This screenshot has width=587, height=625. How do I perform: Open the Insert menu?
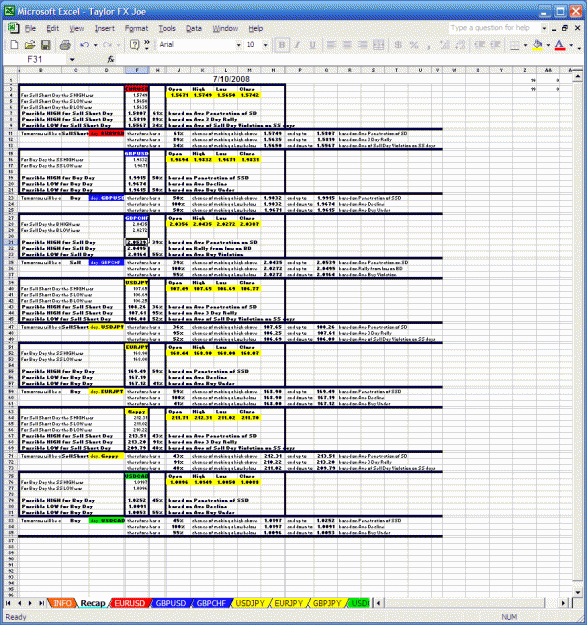click(x=105, y=28)
